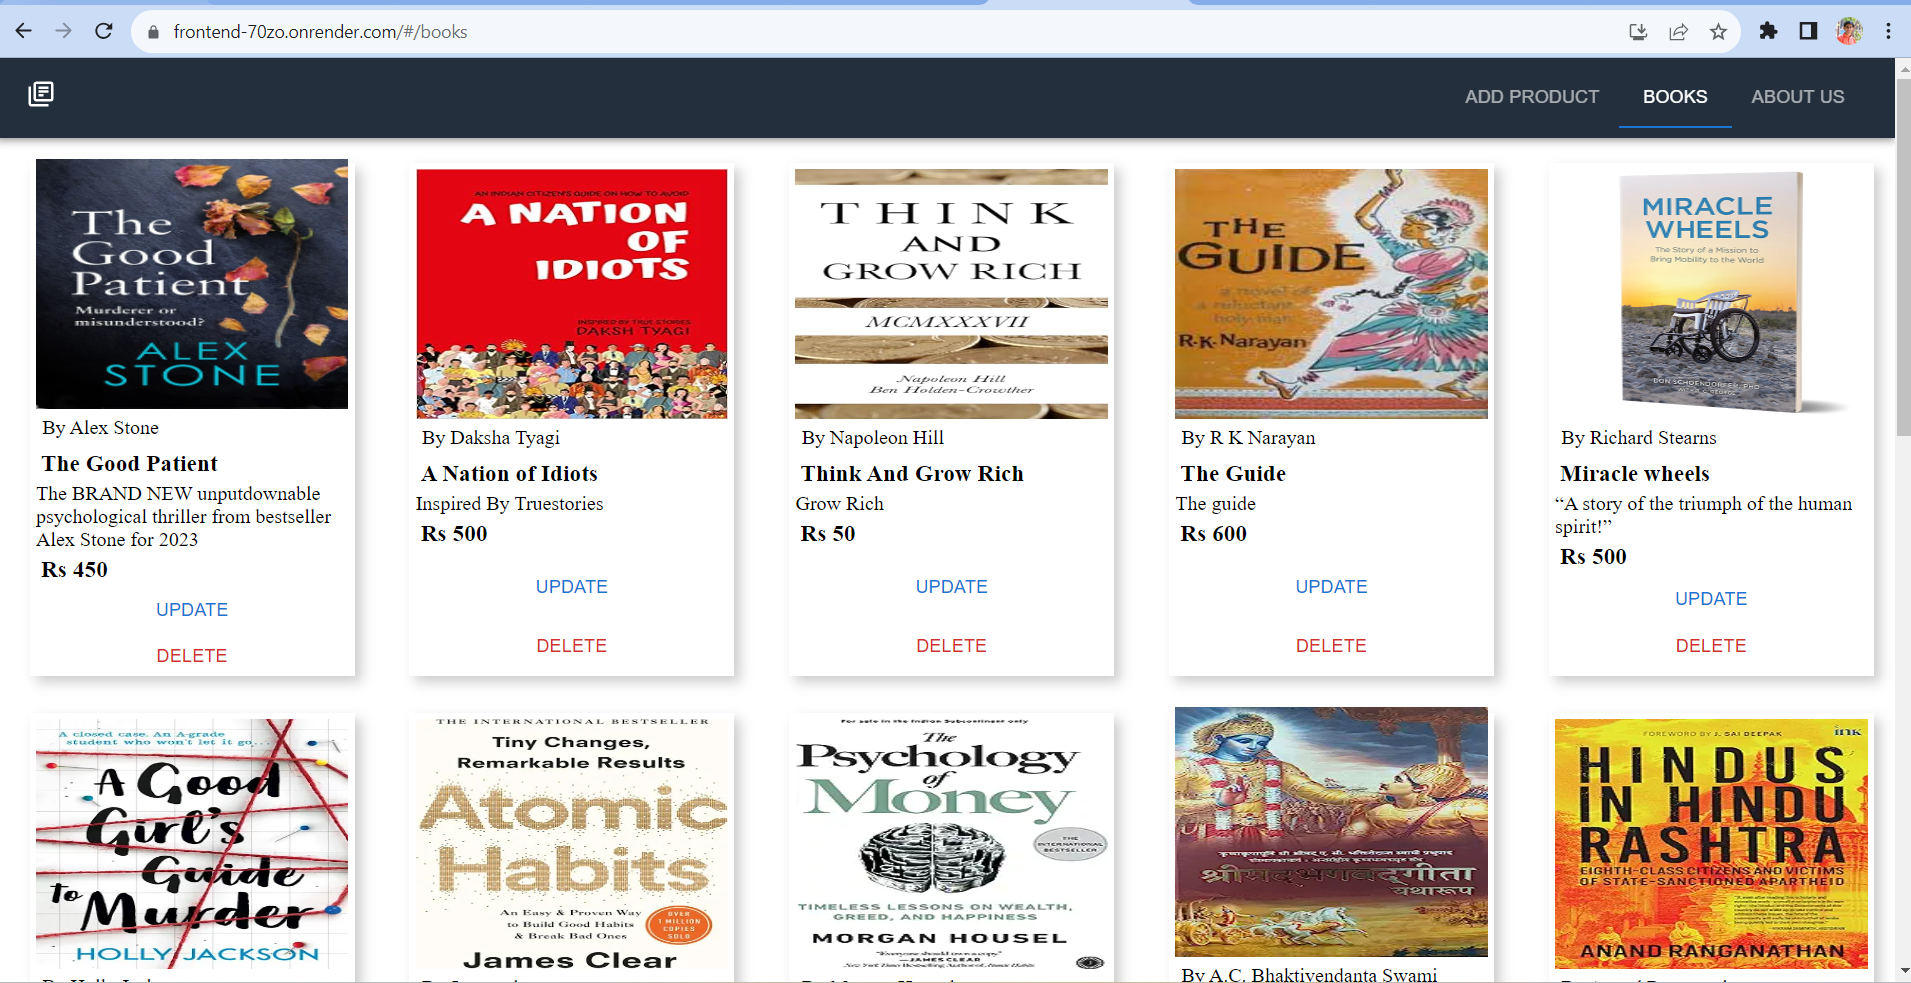
Task: Delete the Miracle wheels book
Action: point(1711,646)
